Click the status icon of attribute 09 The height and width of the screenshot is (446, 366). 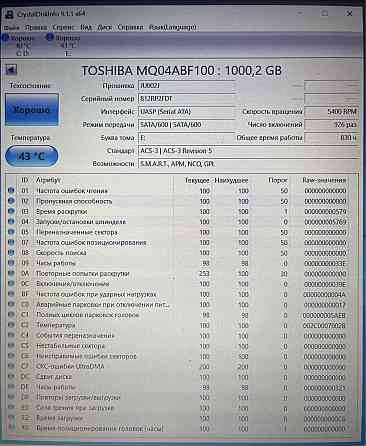coord(11,263)
